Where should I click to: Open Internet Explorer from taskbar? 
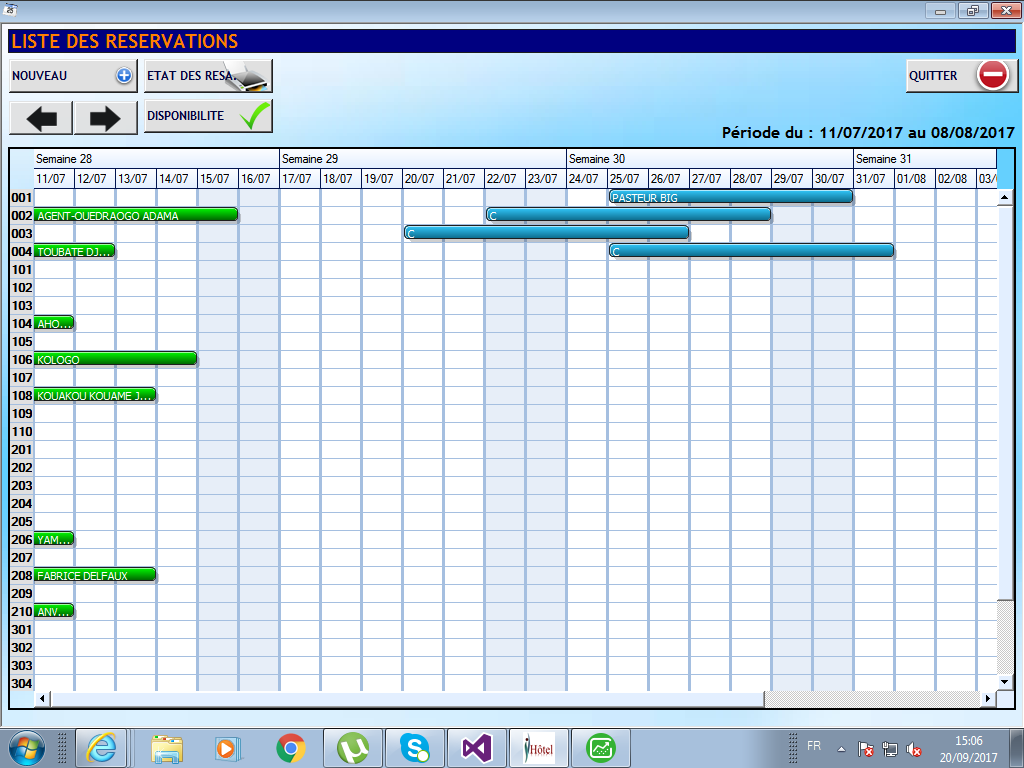(101, 748)
